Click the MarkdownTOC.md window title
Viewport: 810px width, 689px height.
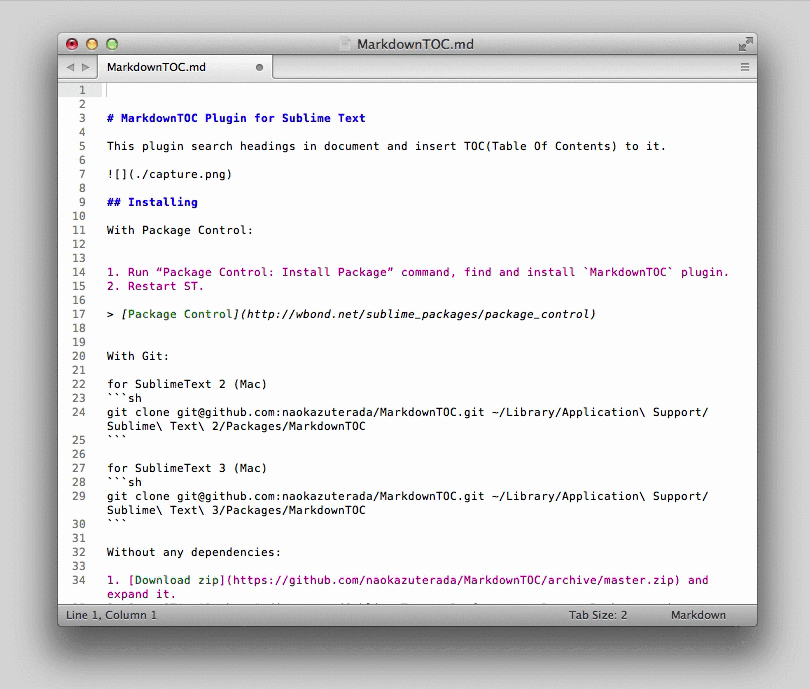tap(415, 44)
